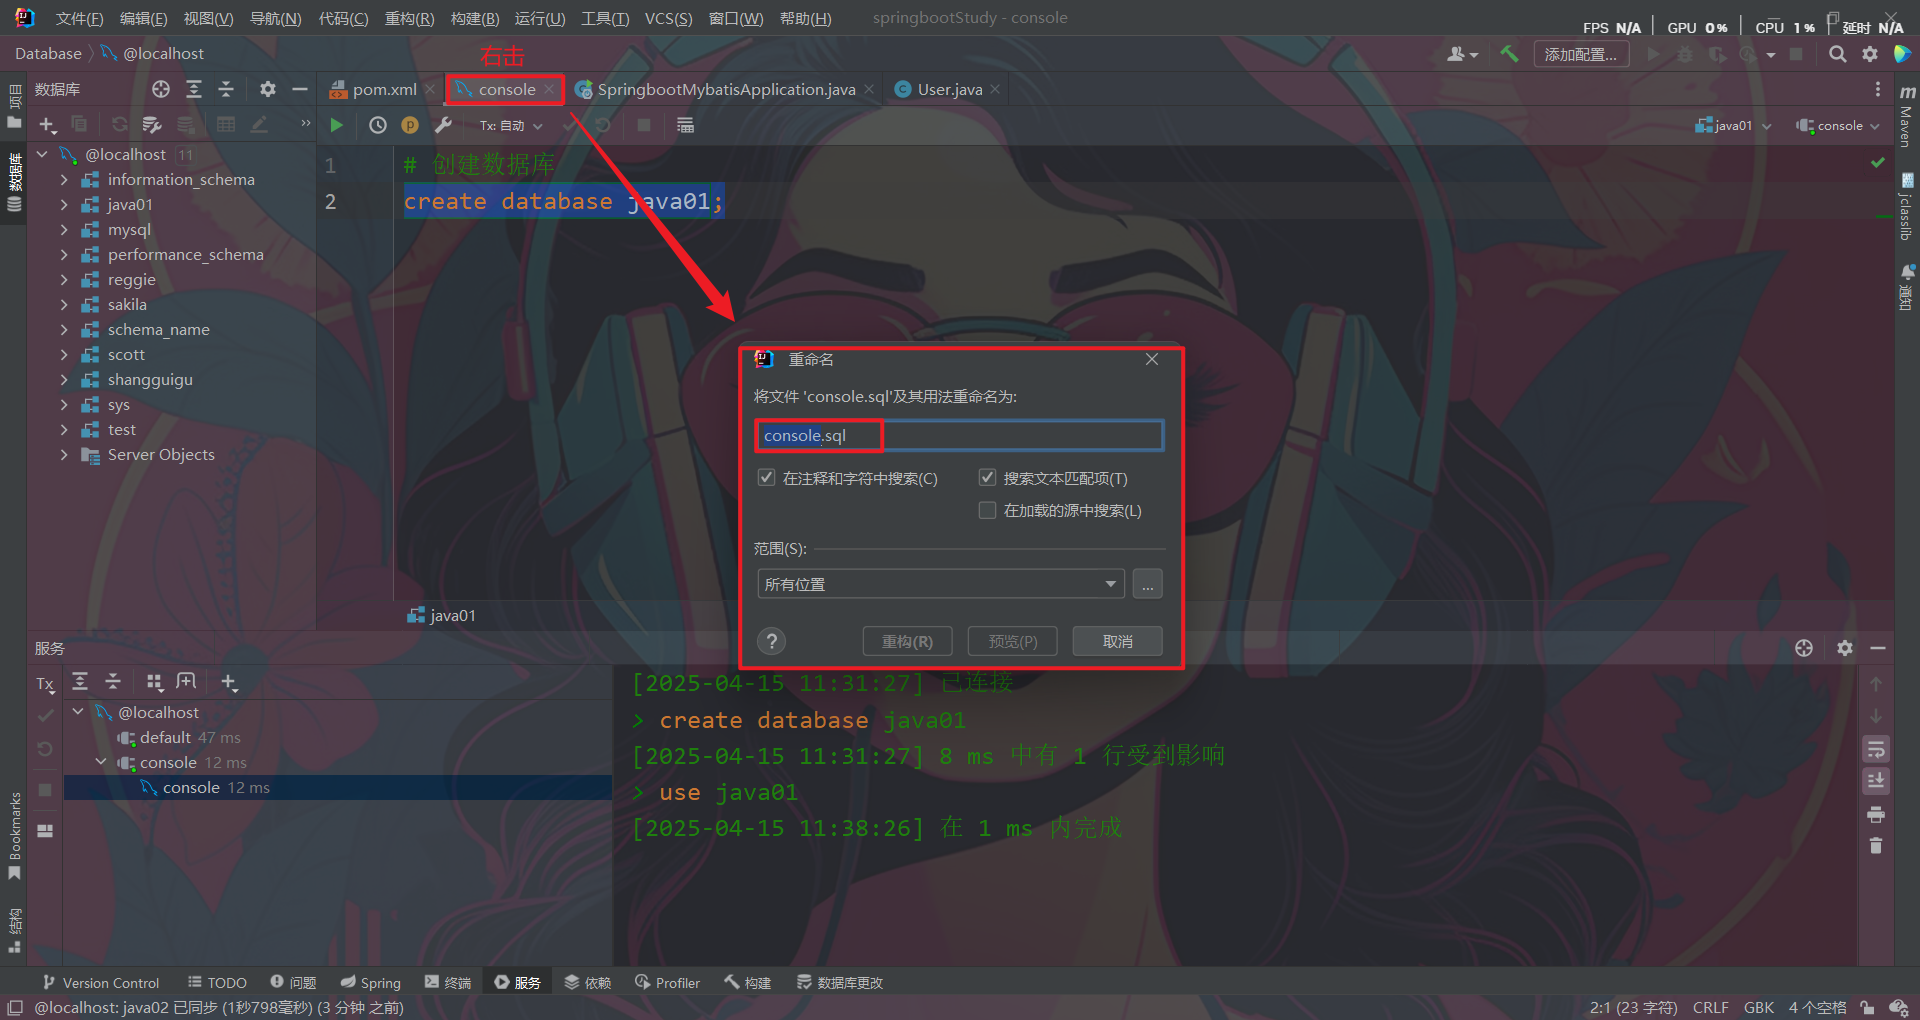Open the wrench settings icon in console toolbar
This screenshot has height=1020, width=1920.
pos(443,125)
